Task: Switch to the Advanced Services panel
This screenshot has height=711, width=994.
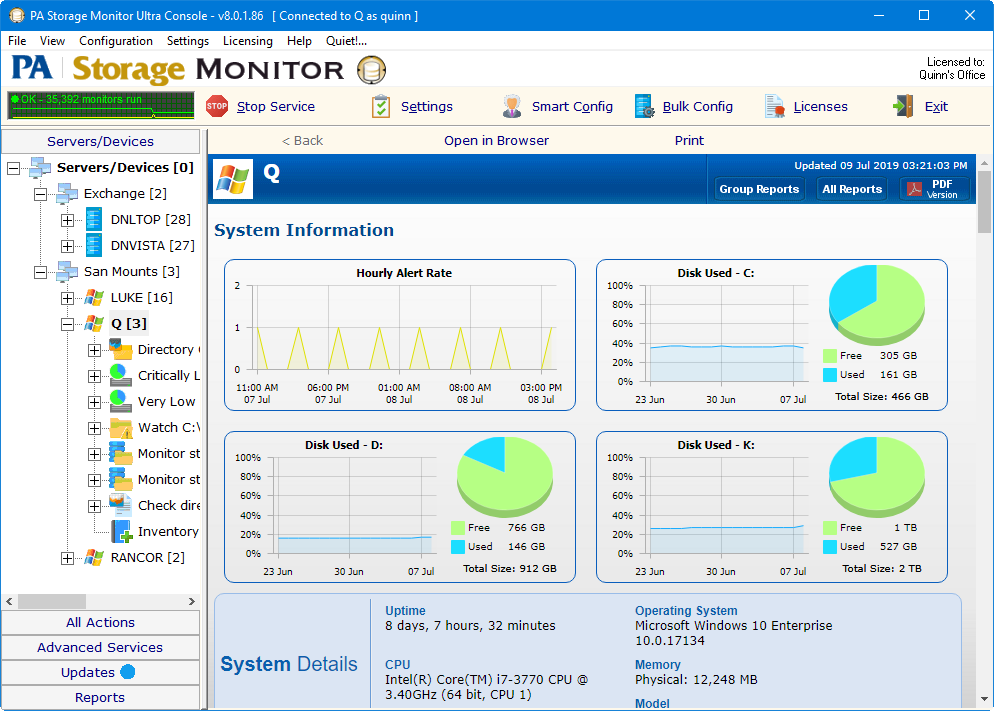Action: [x=100, y=647]
